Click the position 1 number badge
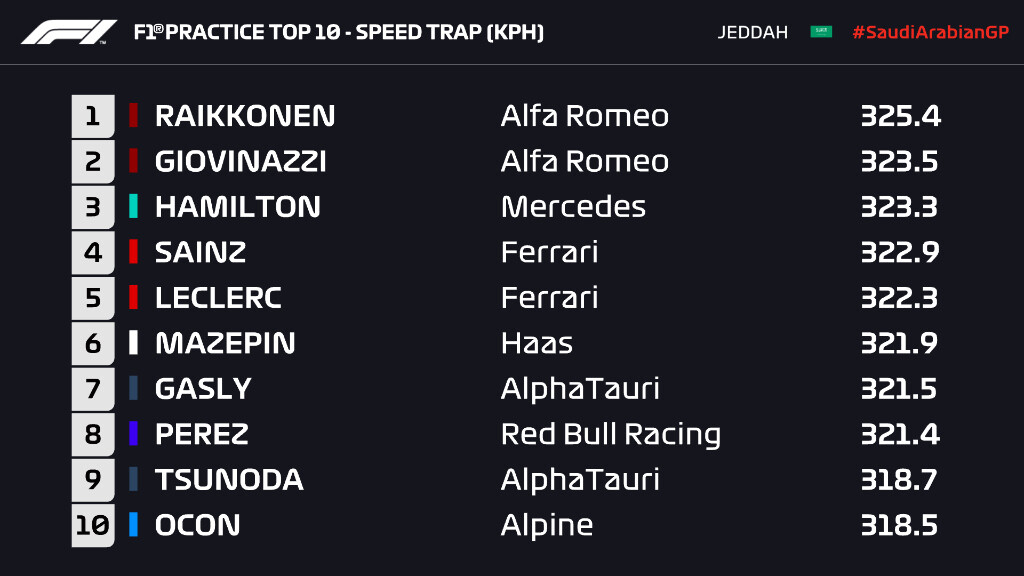Viewport: 1024px width, 576px height. (93, 116)
